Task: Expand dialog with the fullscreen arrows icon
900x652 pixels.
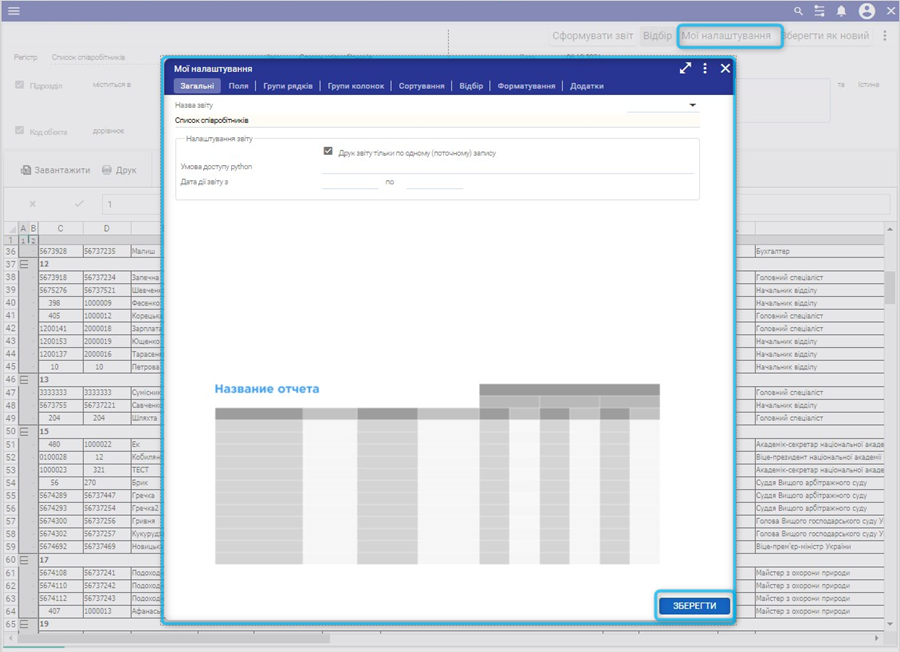Action: click(x=685, y=68)
